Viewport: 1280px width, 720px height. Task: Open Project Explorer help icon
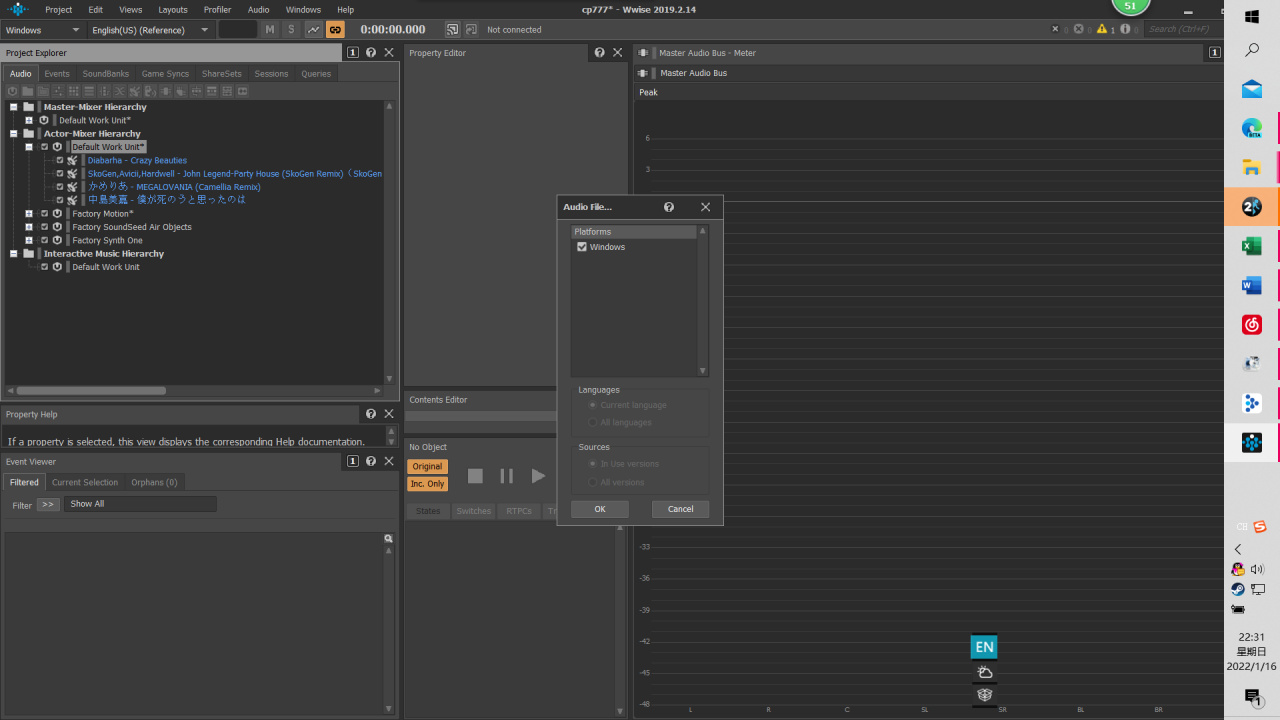(371, 53)
